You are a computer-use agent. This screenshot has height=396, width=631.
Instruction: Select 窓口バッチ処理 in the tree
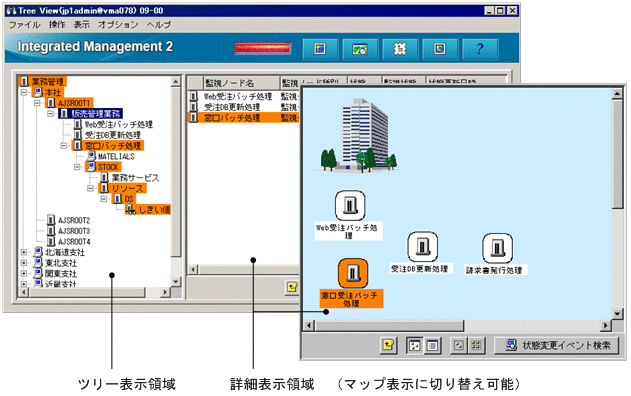tap(107, 145)
